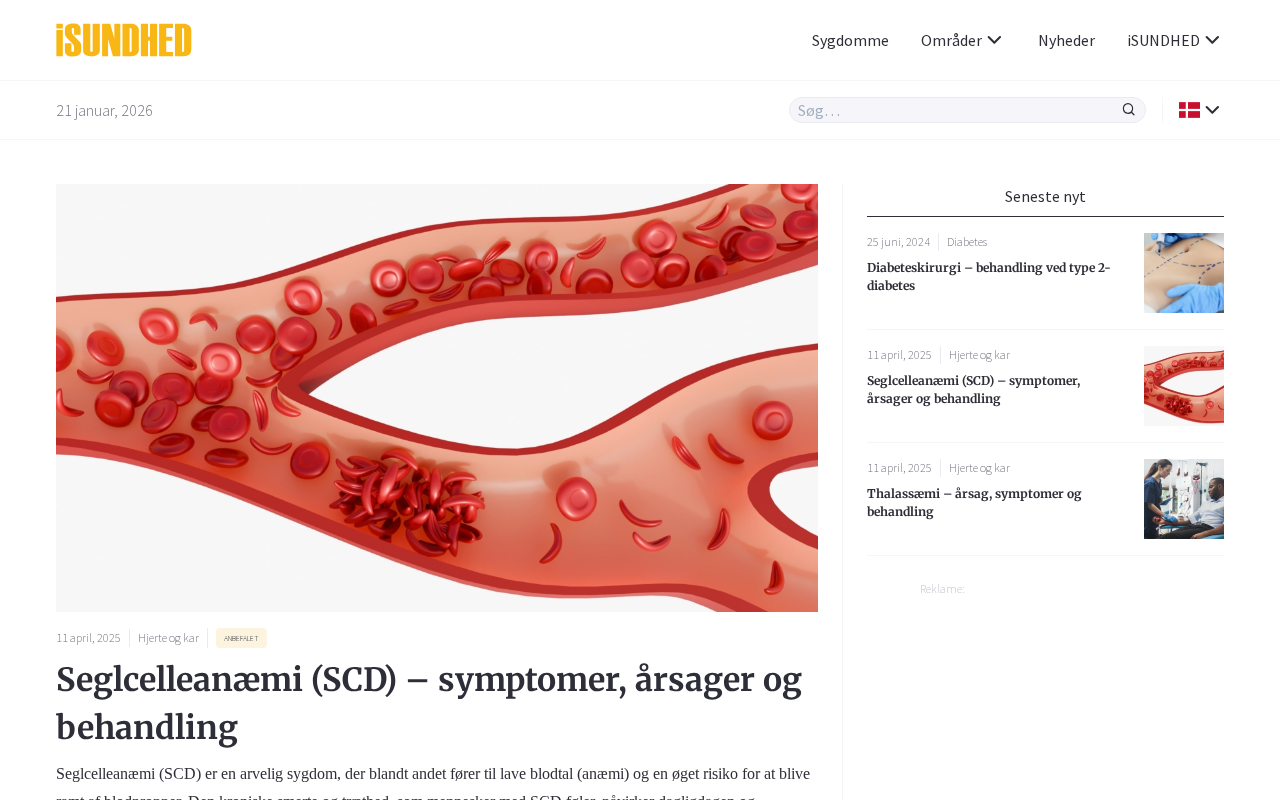Expand the iSUNDHED menu chevron

click(x=1212, y=40)
